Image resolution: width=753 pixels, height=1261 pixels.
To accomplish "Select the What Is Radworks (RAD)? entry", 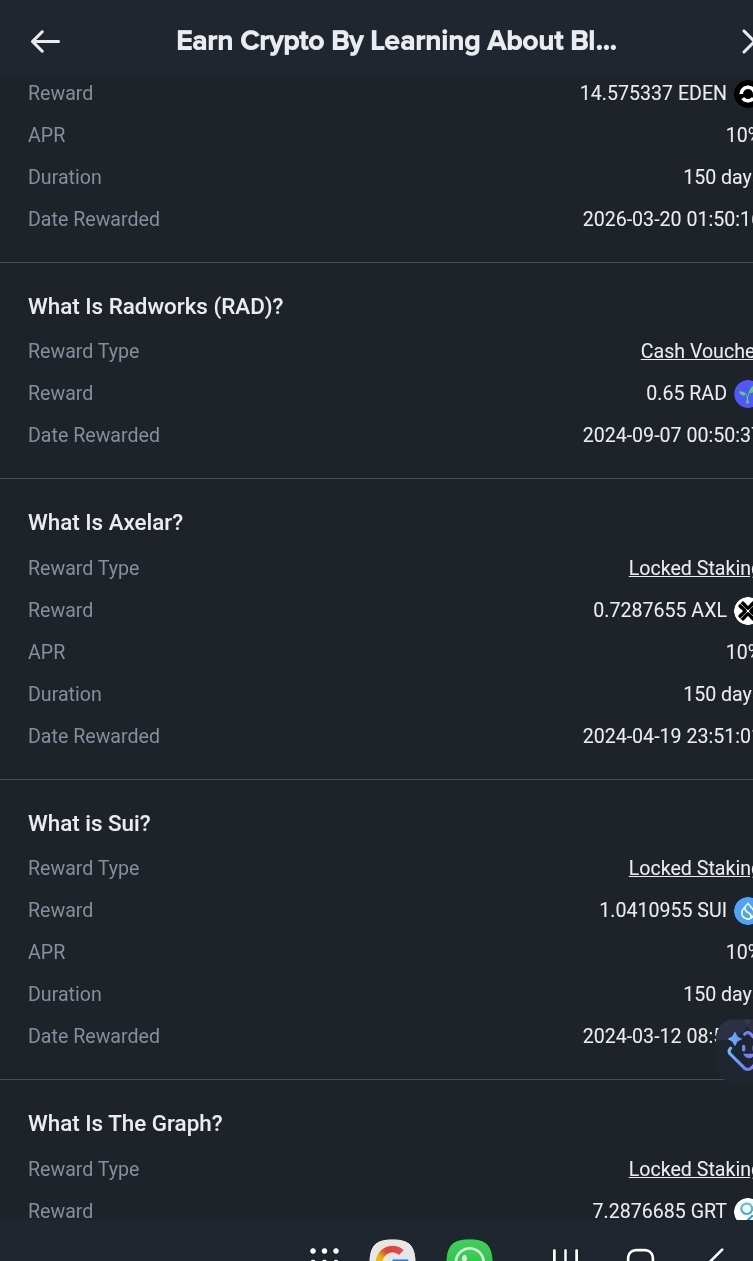I will pos(155,306).
